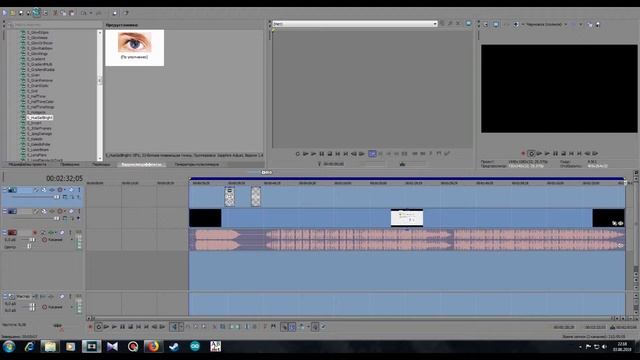Arm the audio track for recording
The height and width of the screenshot is (360, 640).
35,233
